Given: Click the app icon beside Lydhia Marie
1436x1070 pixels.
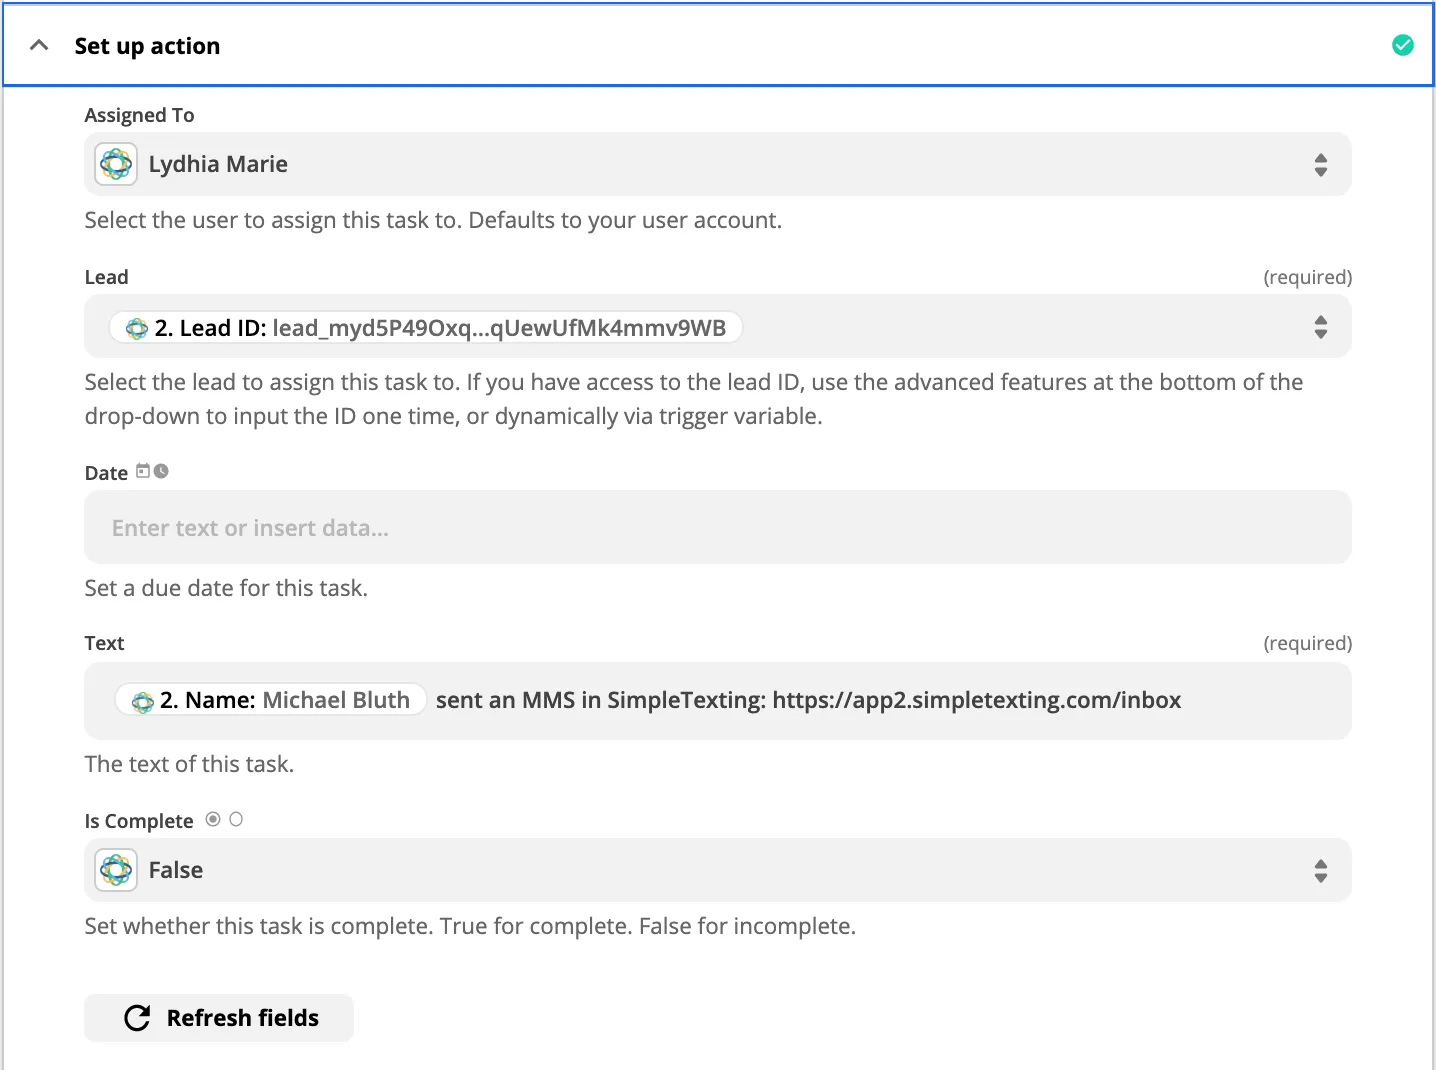Looking at the screenshot, I should (x=116, y=164).
